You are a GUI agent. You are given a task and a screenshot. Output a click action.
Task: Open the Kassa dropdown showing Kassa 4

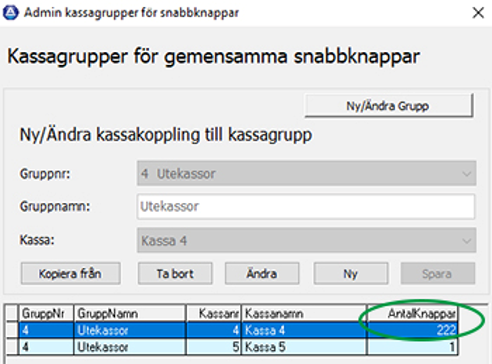click(x=306, y=240)
